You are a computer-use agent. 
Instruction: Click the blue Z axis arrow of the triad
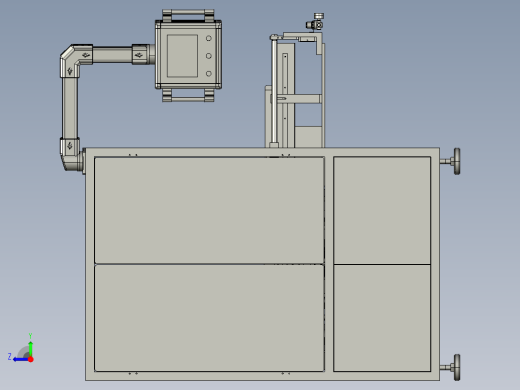click(21, 359)
